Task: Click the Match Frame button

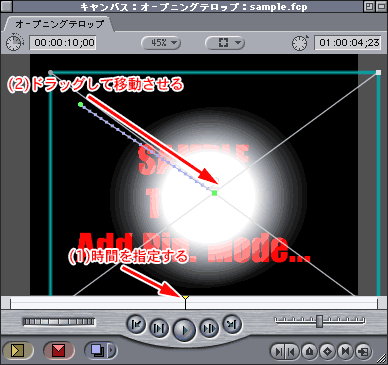Action: point(363,351)
